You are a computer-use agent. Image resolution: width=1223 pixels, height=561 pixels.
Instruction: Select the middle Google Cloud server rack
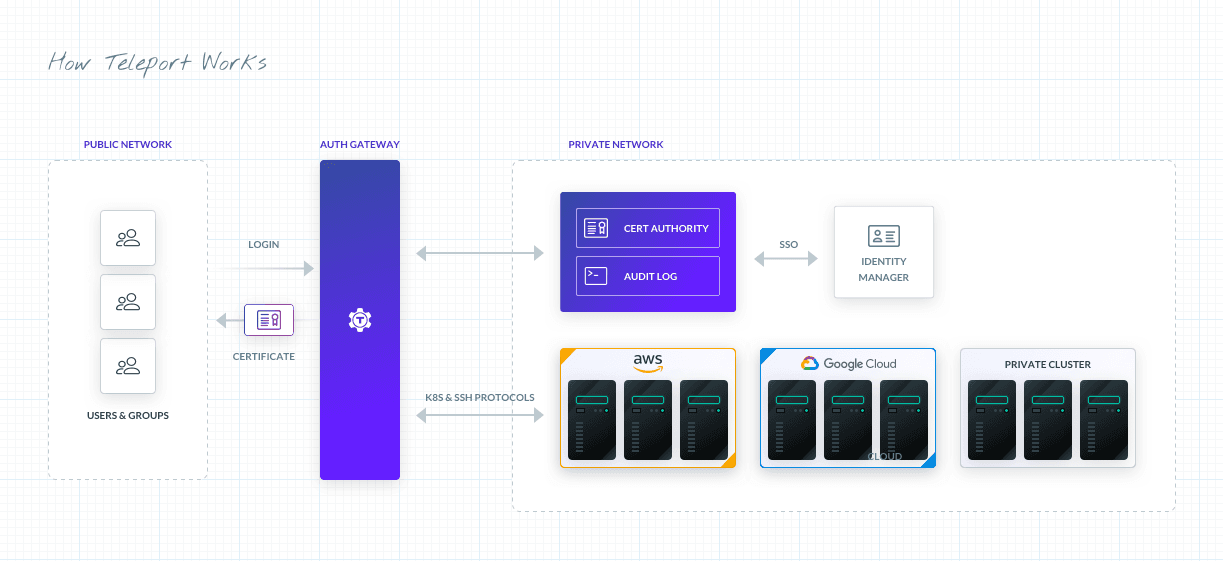[x=848, y=420]
